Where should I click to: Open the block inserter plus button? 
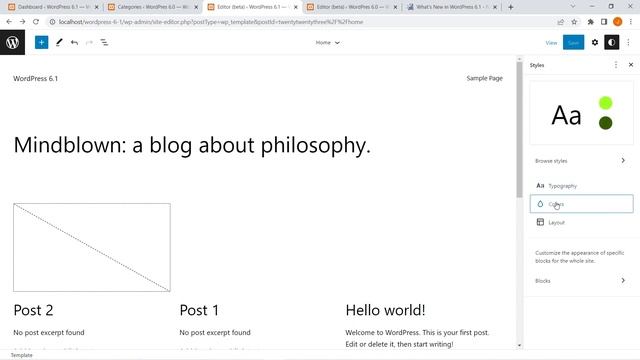coord(41,42)
